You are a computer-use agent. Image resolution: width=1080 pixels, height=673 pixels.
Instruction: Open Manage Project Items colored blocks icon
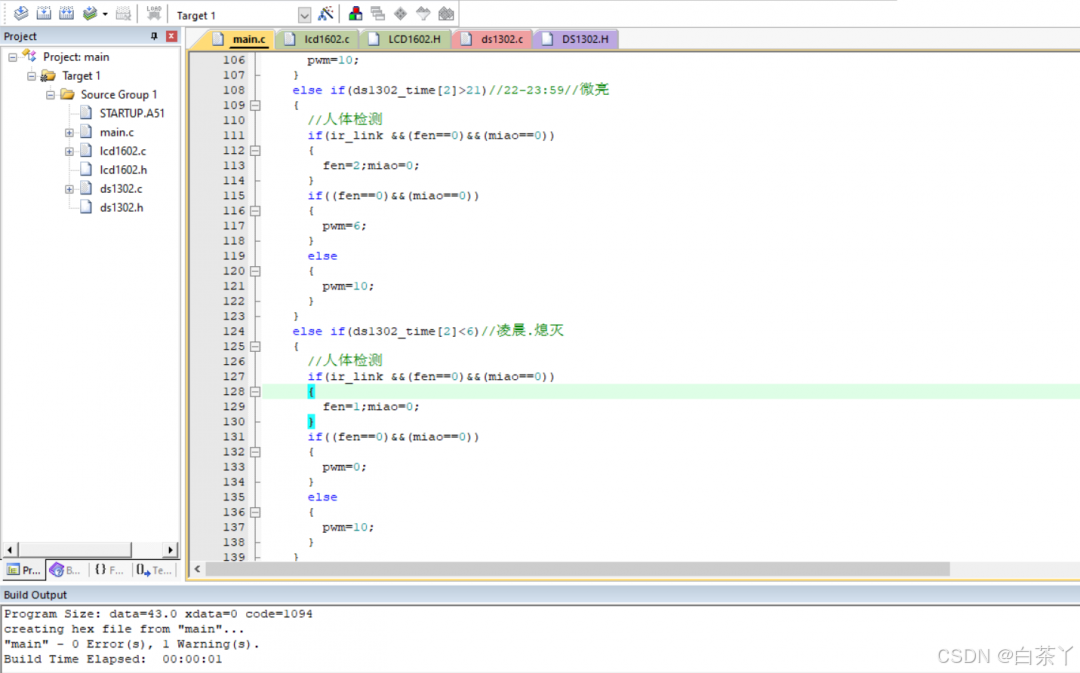coord(355,14)
